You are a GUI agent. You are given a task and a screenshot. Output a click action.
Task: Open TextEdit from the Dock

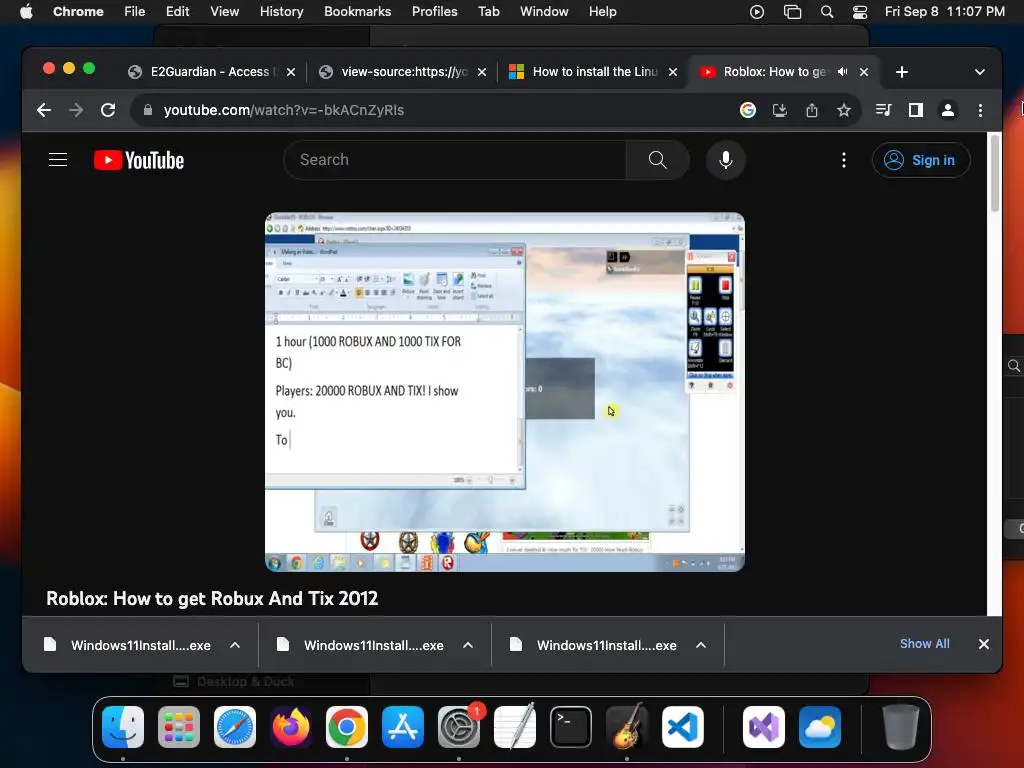coord(515,727)
